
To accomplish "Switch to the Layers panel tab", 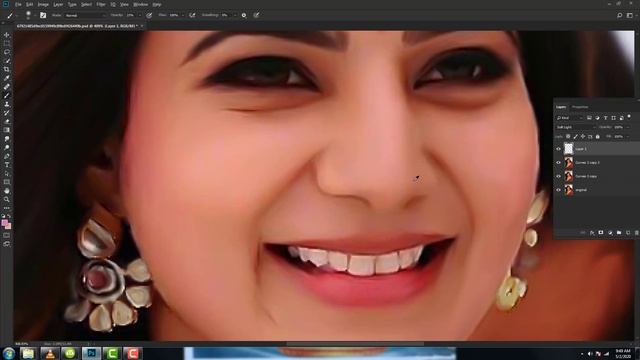I will point(561,107).
